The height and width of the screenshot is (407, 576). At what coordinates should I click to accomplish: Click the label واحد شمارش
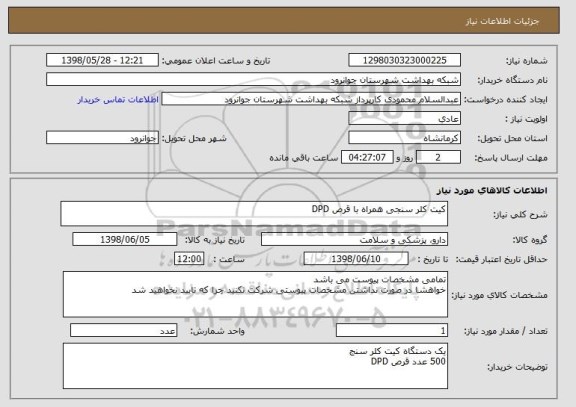pos(217,331)
